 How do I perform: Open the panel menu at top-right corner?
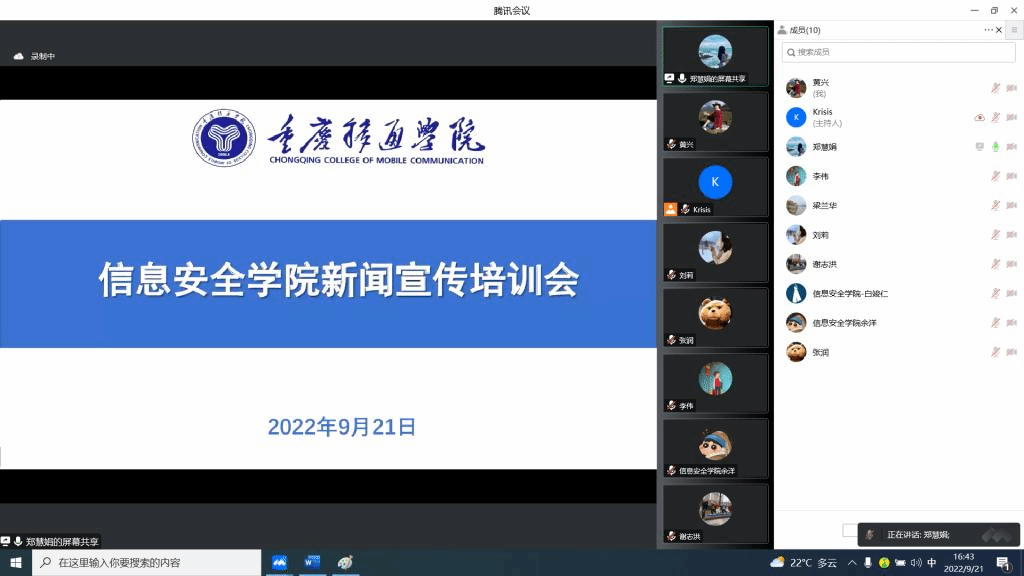coord(1013,30)
